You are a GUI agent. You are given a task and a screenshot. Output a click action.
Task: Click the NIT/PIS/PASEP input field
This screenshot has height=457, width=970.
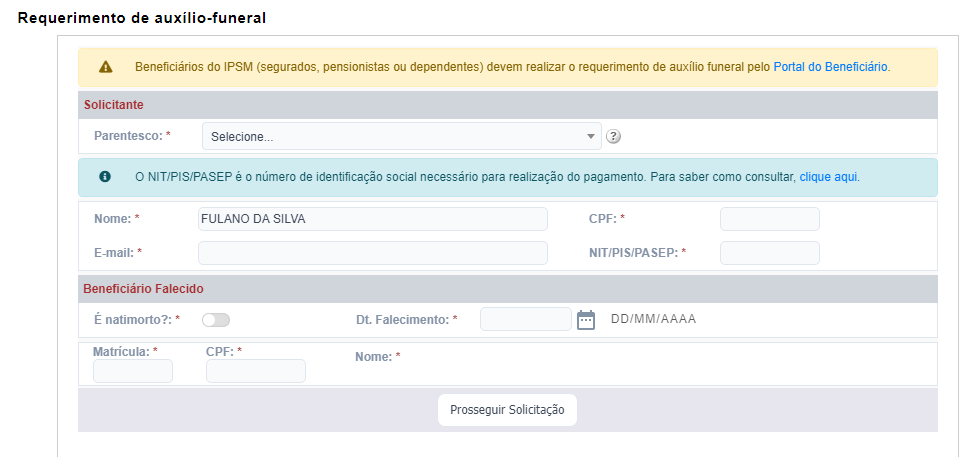pyautogui.click(x=770, y=253)
